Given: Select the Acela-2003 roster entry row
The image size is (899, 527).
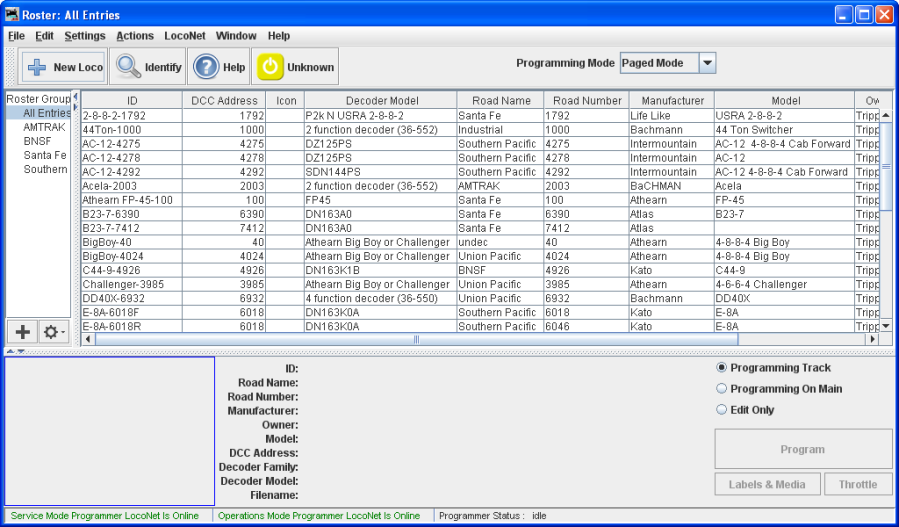Looking at the screenshot, I should coord(130,186).
